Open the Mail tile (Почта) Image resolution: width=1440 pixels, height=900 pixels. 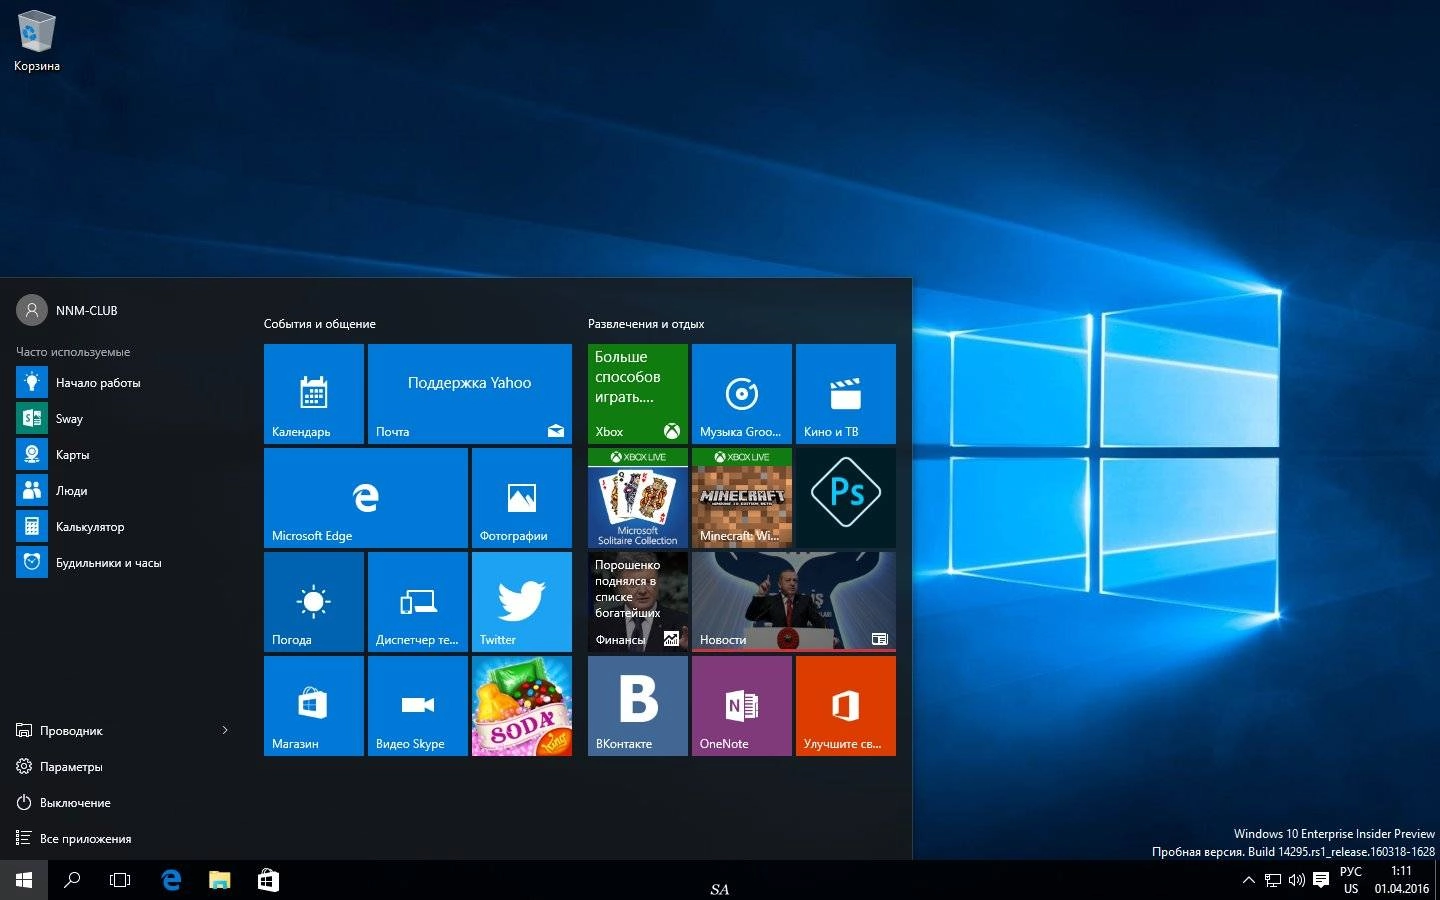[x=470, y=394]
